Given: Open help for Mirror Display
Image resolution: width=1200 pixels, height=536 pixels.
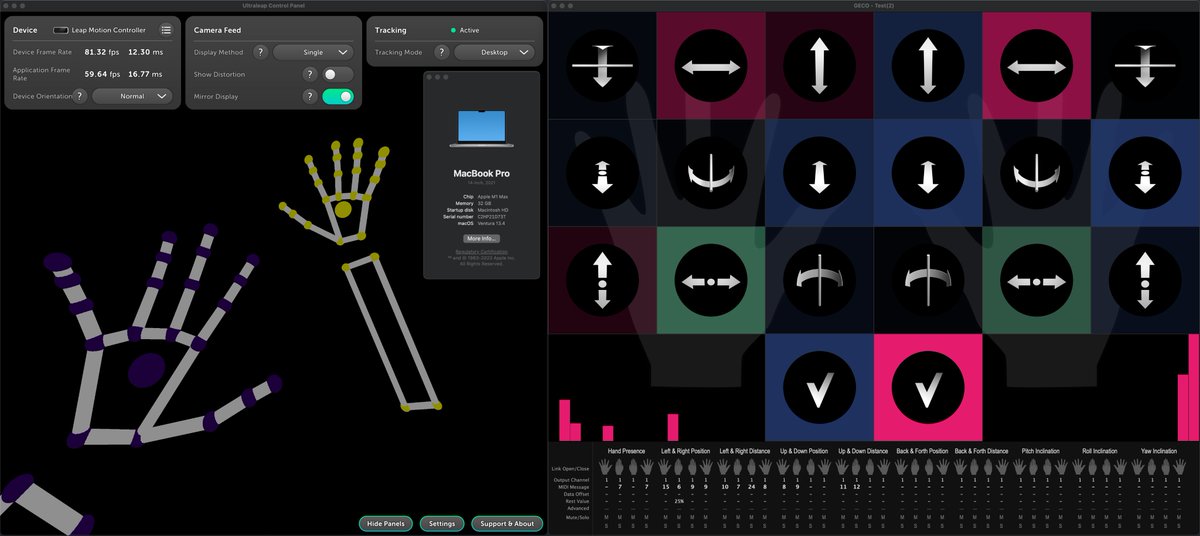Looking at the screenshot, I should tap(310, 96).
